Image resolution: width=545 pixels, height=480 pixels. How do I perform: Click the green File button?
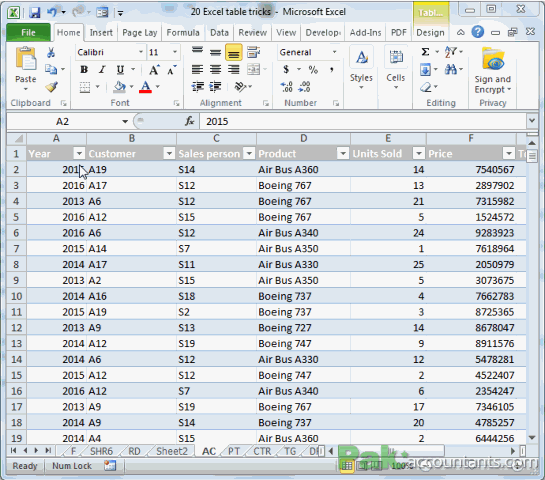point(29,33)
